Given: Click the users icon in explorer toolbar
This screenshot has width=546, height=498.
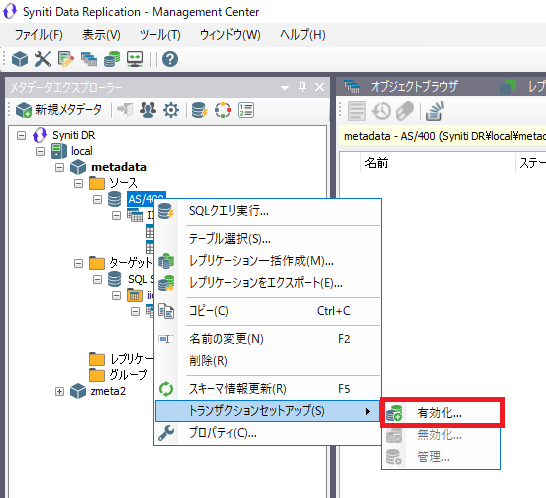Looking at the screenshot, I should coord(148,110).
